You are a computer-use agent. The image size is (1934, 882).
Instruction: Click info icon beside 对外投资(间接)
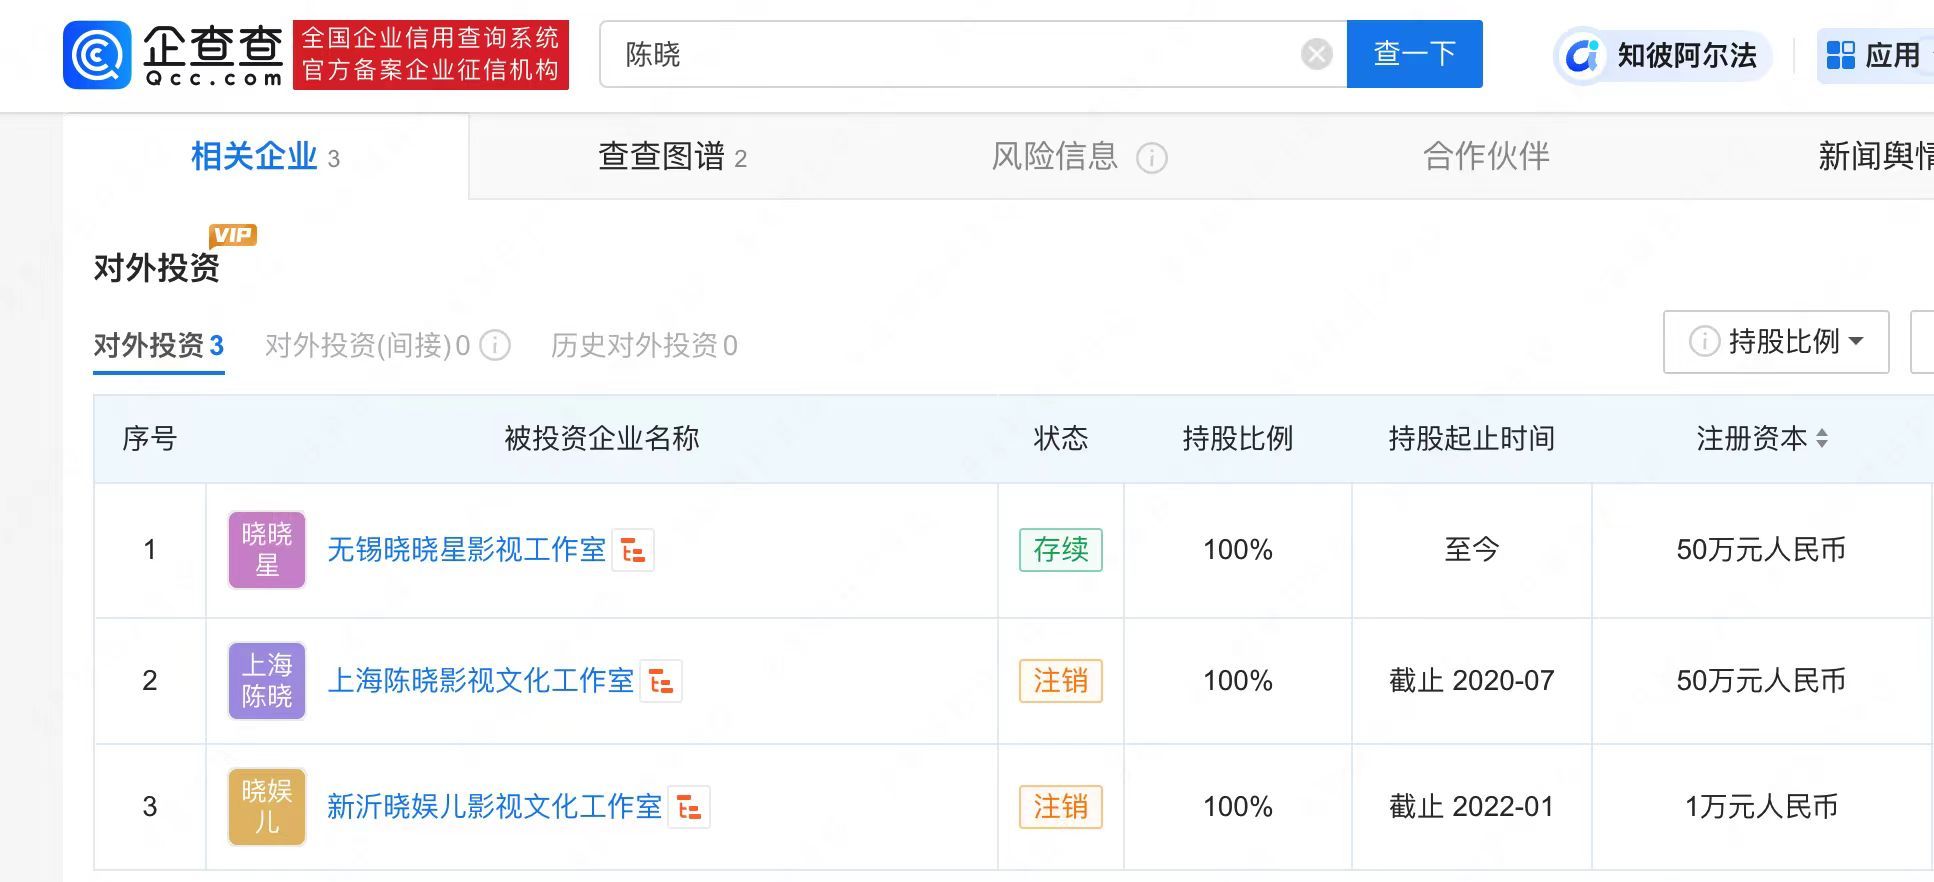[x=495, y=345]
